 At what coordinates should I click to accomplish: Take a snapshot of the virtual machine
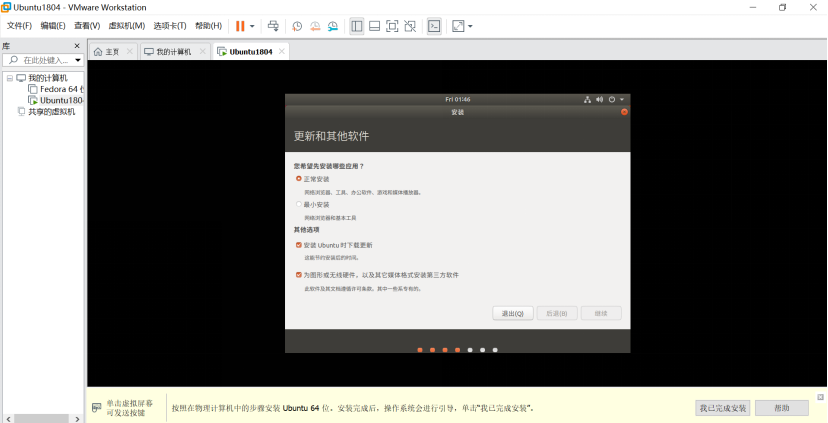[x=297, y=26]
